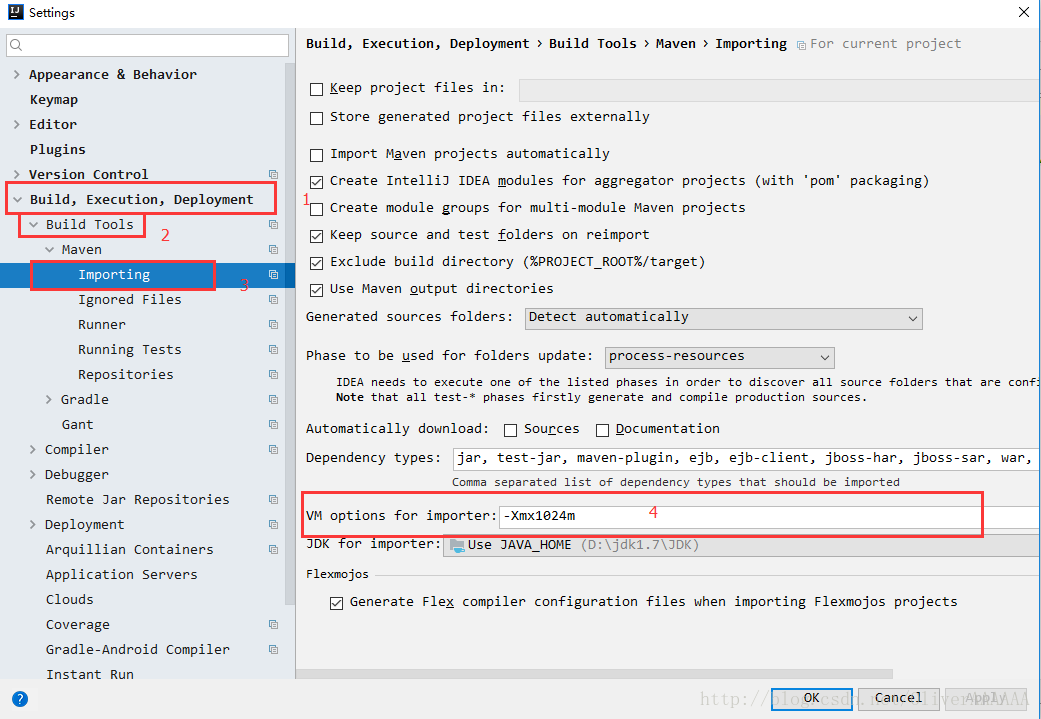Open Runner settings page

click(102, 325)
